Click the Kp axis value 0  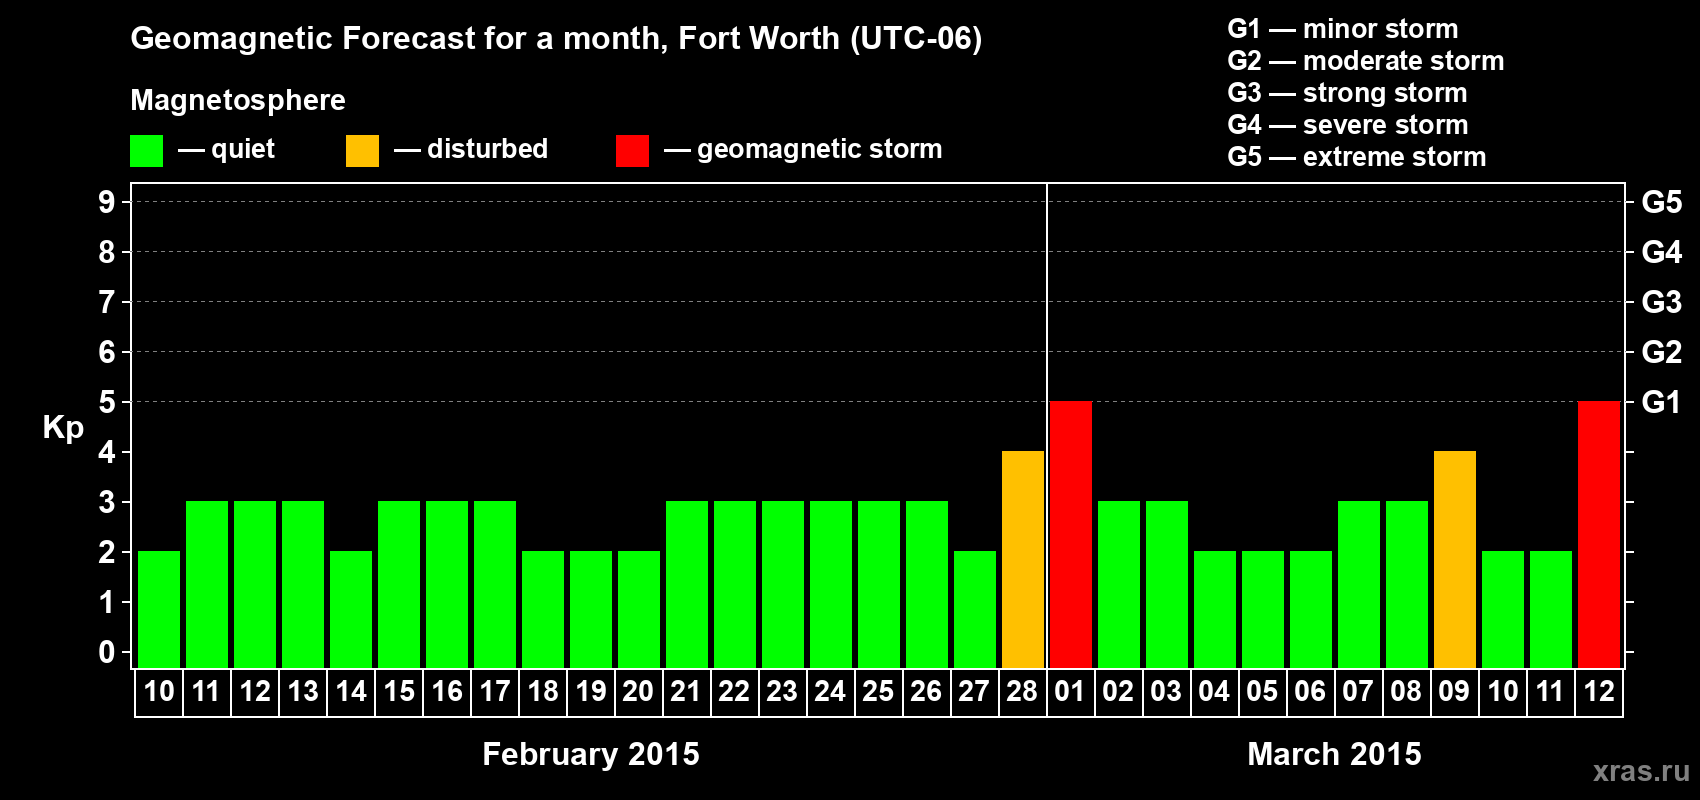point(107,652)
